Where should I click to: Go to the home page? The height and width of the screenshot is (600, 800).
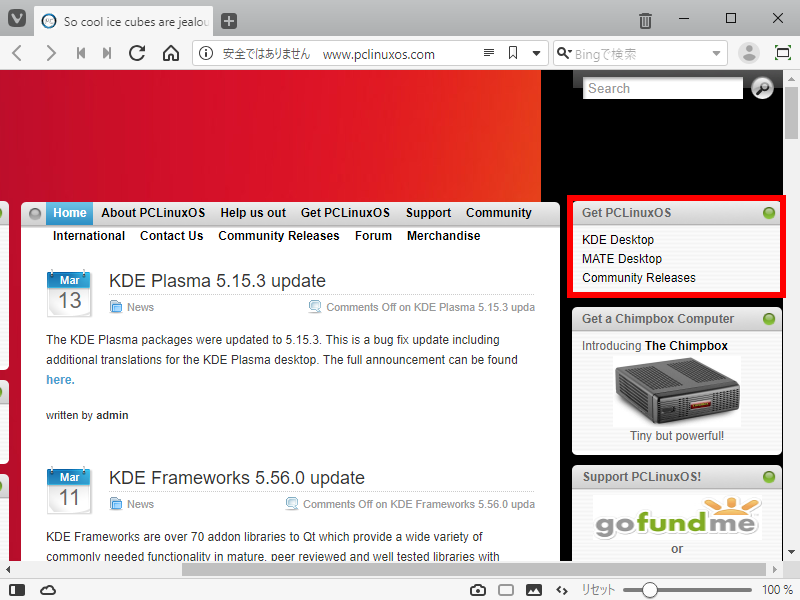[171, 53]
